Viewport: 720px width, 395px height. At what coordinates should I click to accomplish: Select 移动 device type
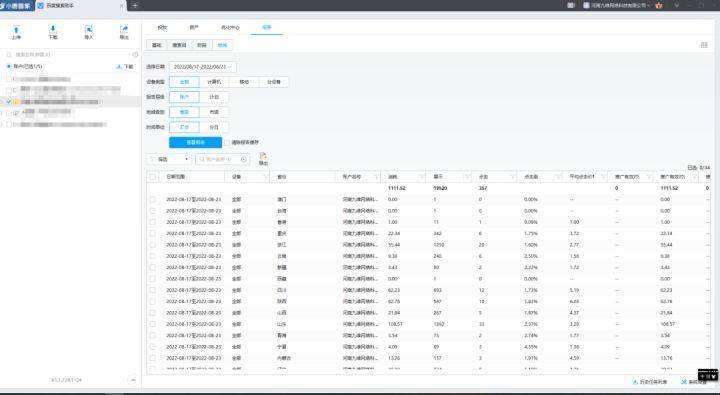point(244,82)
